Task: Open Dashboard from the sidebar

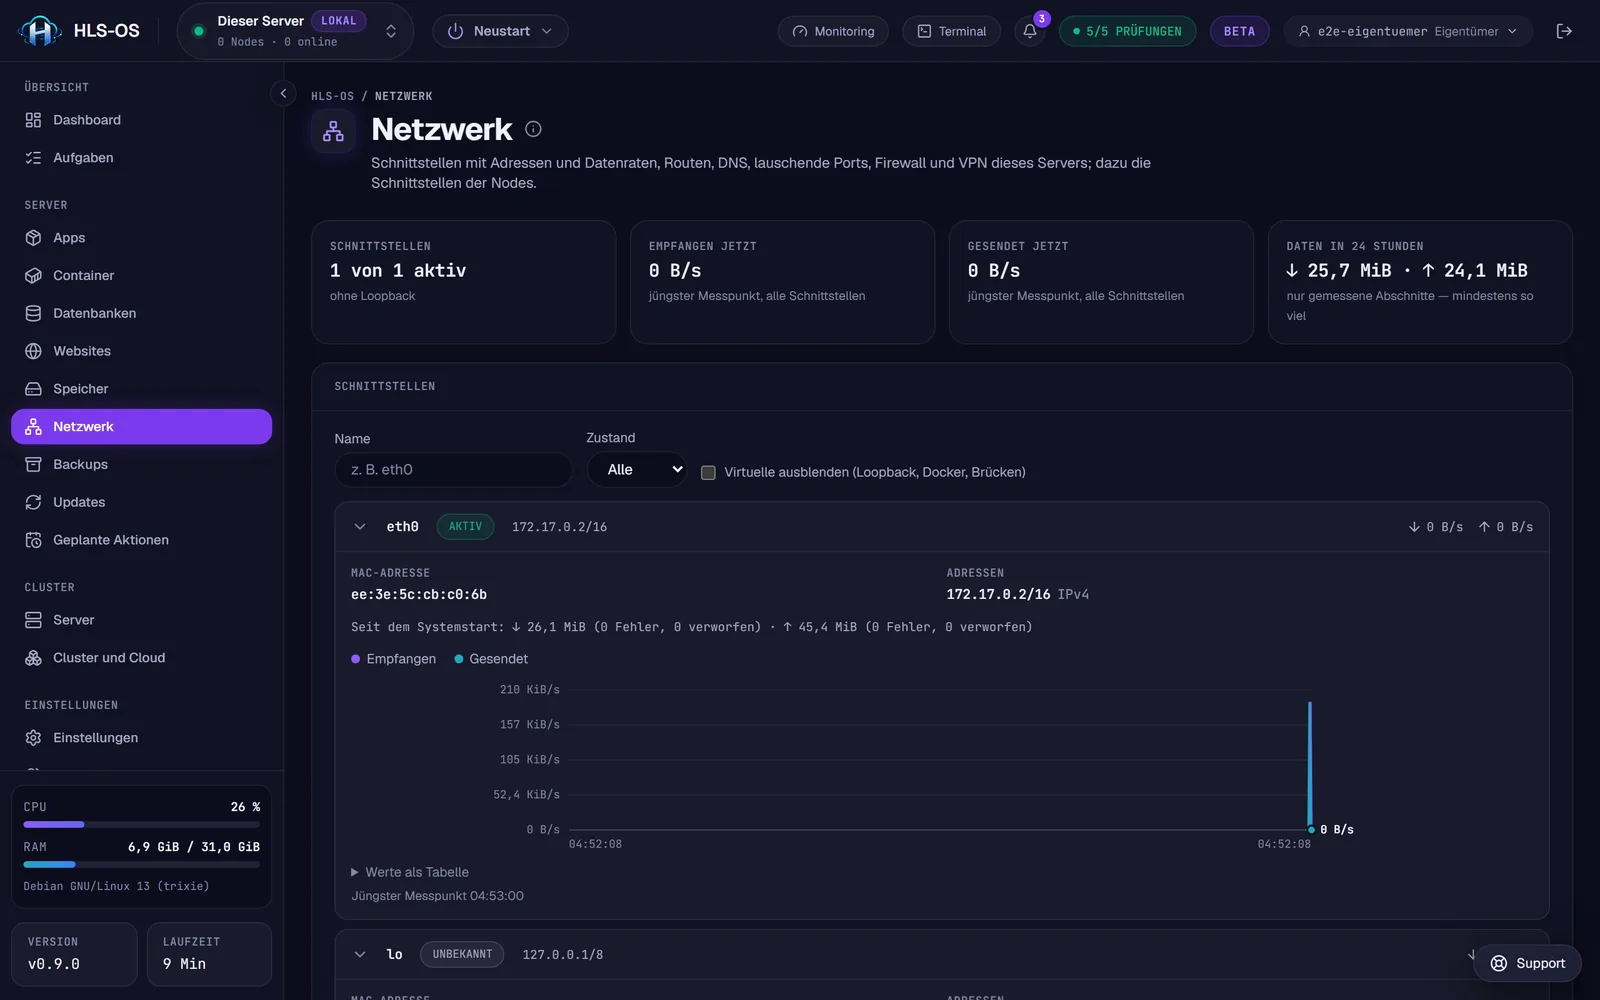Action: 141,120
